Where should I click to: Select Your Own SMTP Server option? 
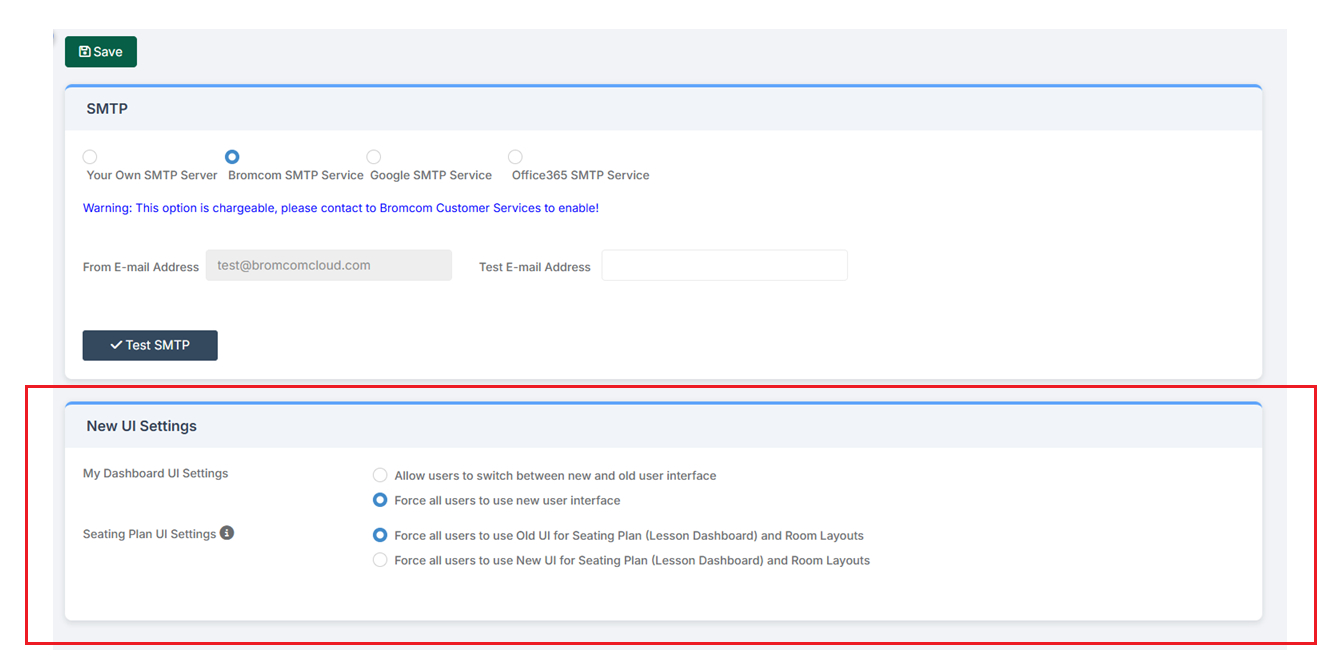click(90, 157)
